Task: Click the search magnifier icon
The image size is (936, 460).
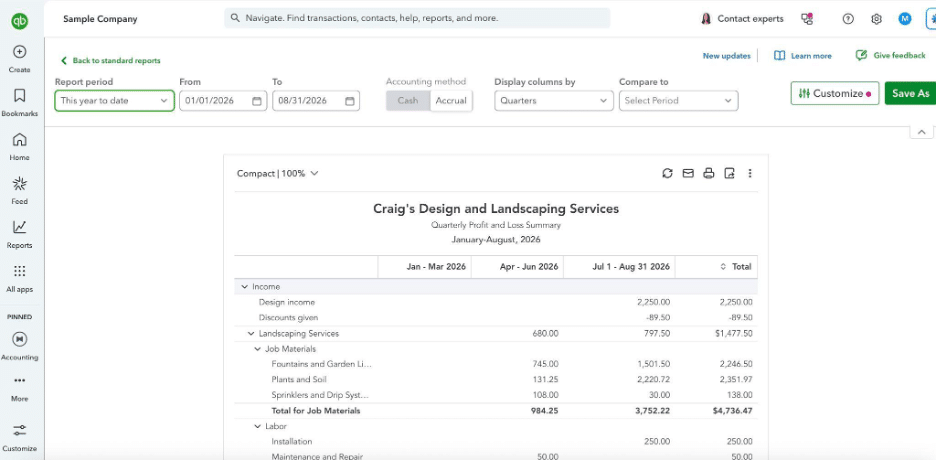Action: tap(235, 18)
